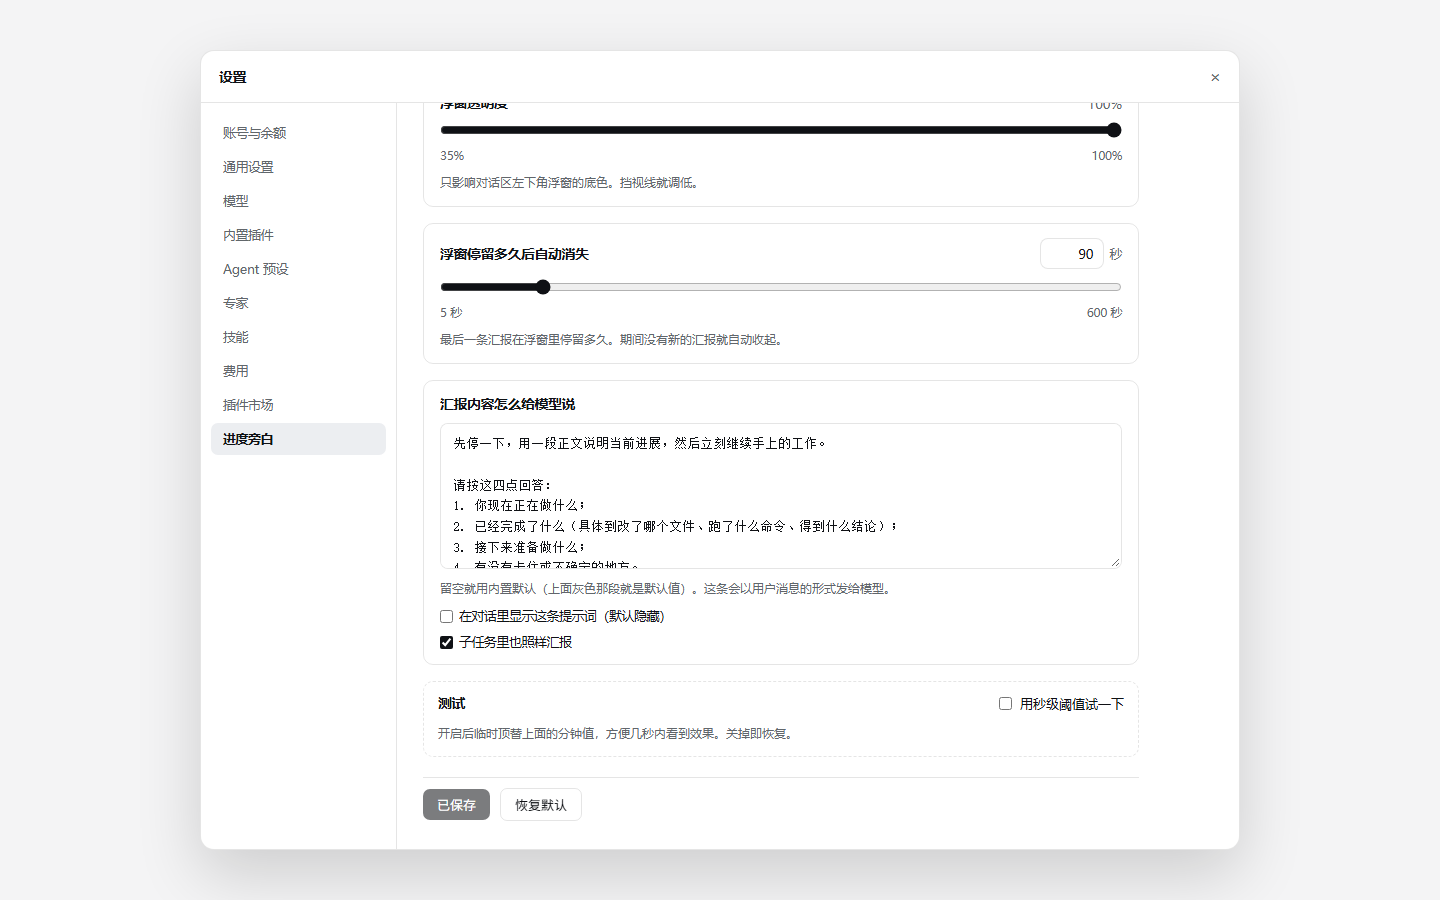Uncheck 子任务里也照样汇报 checkbox

[446, 643]
